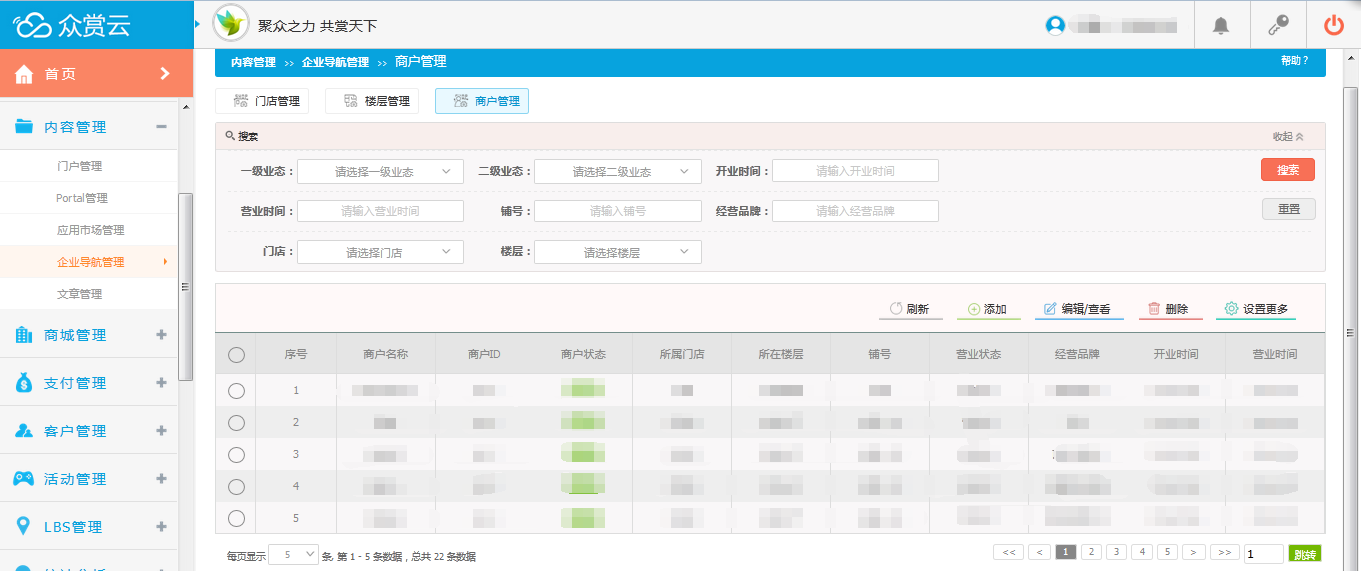
Task: Open 应用市场管理 in the sidebar
Action: pyautogui.click(x=91, y=230)
